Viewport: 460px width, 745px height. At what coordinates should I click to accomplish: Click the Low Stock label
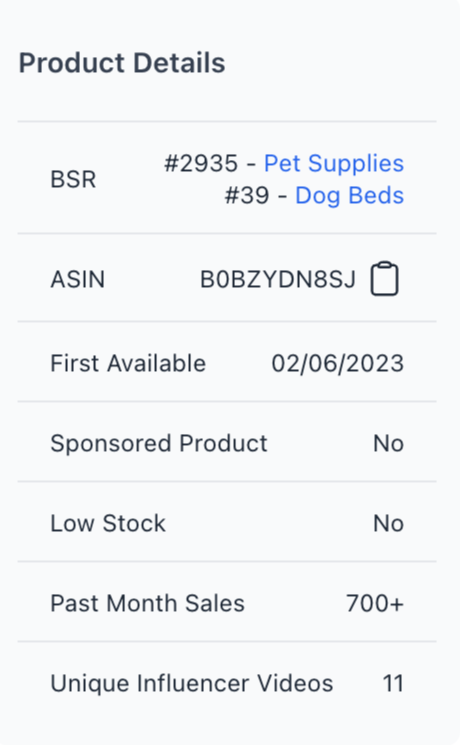(x=108, y=524)
